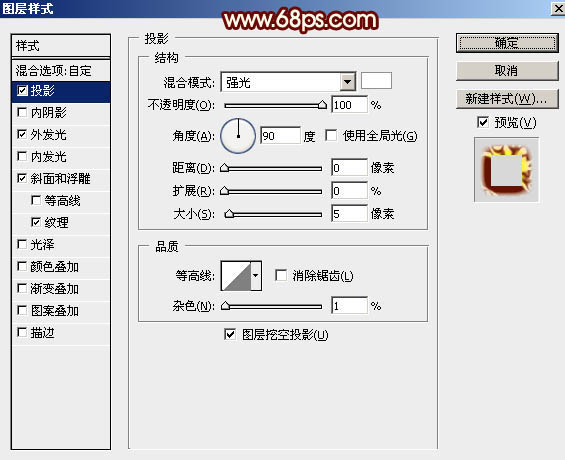Uncheck 图层挖空投影 option

tap(230, 335)
